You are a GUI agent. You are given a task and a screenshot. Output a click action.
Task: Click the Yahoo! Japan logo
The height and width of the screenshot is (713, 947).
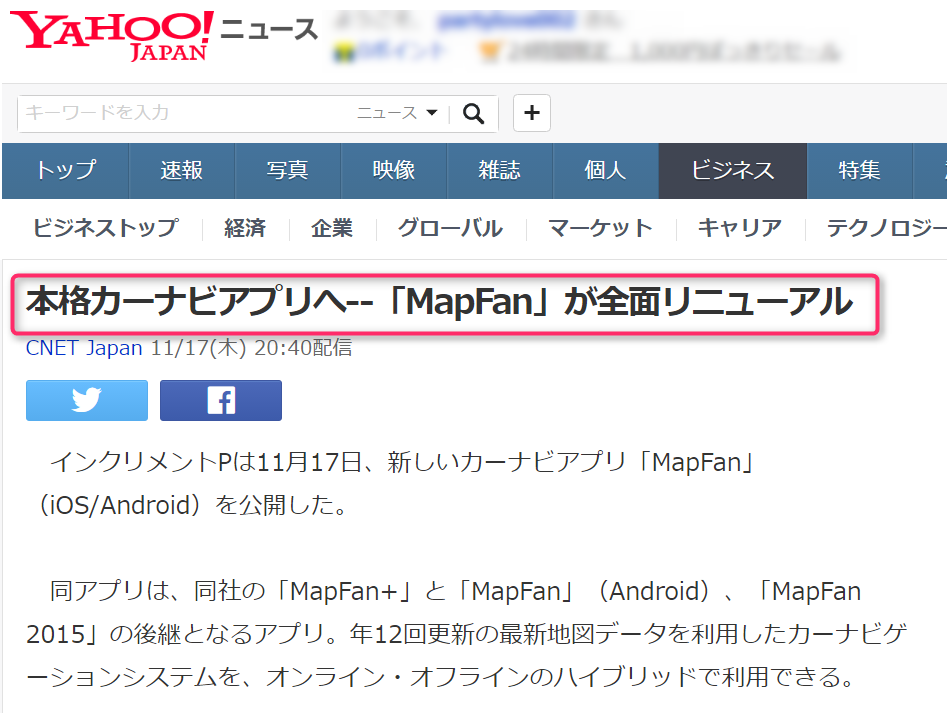[x=112, y=35]
